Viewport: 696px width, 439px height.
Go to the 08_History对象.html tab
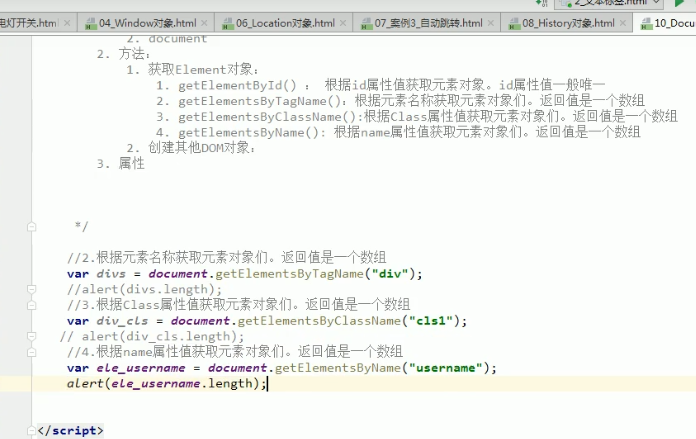point(568,23)
